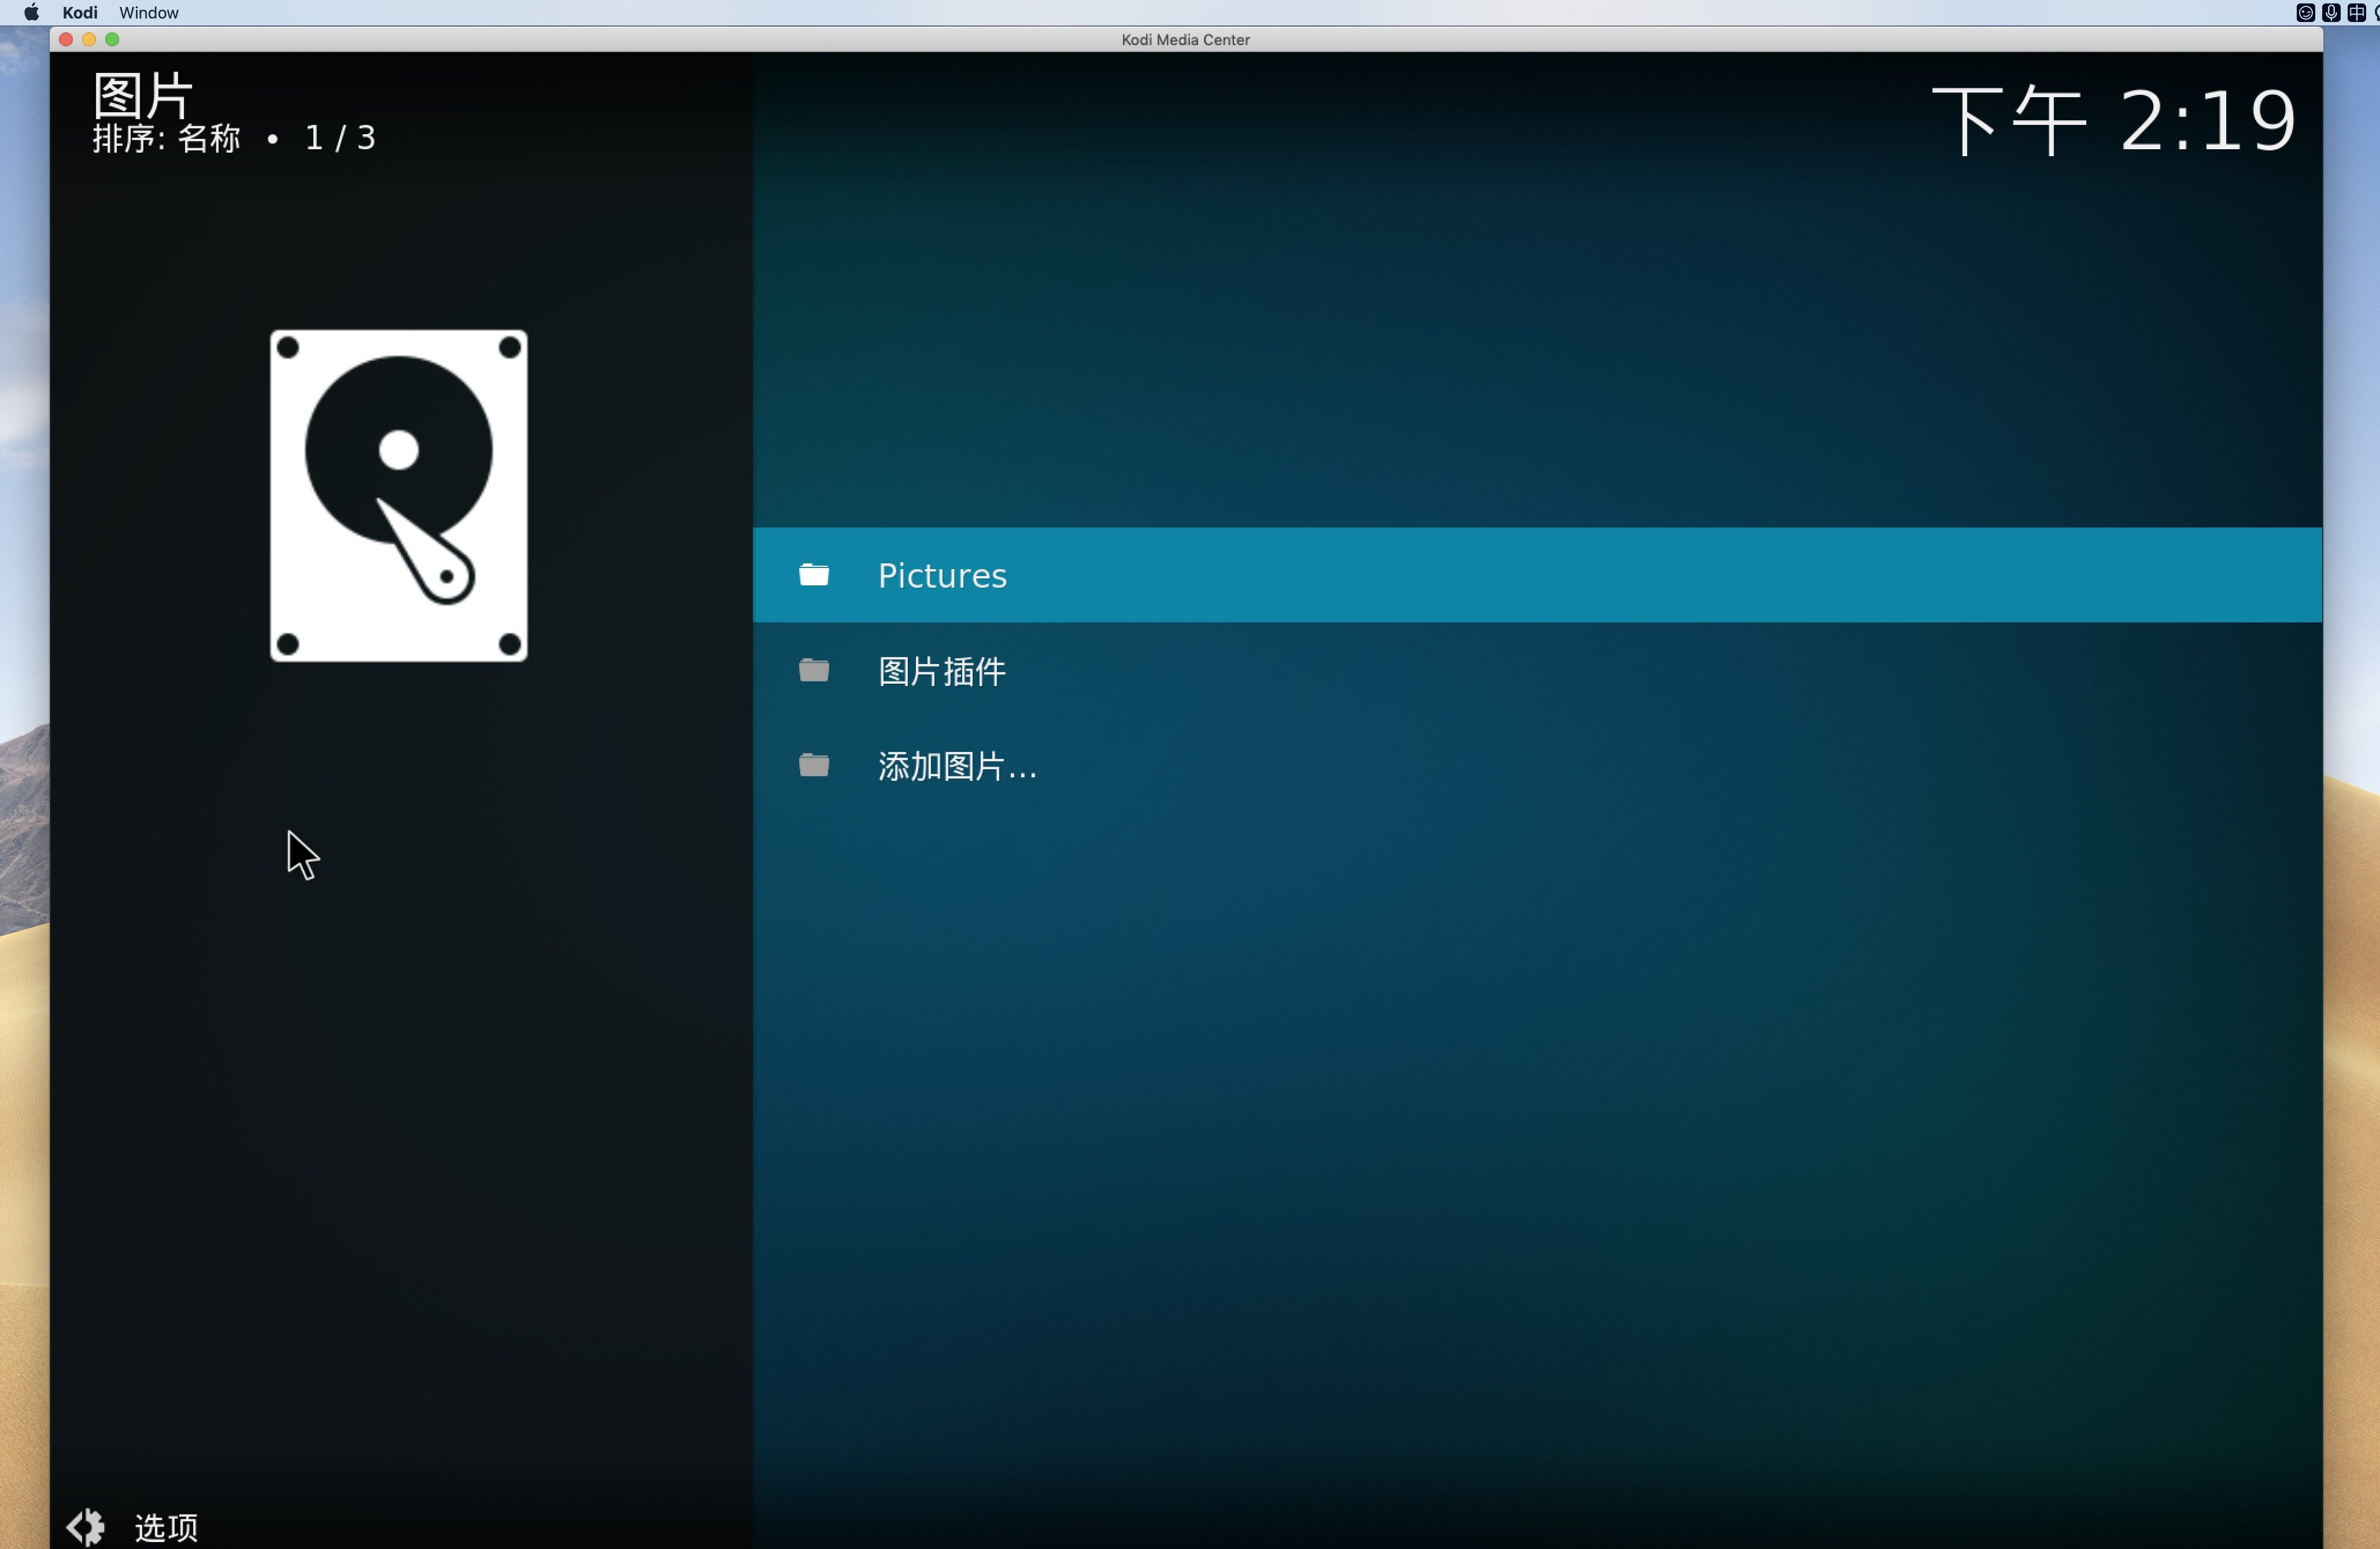The height and width of the screenshot is (1549, 2380).
Task: Click the 选项 options label
Action: click(x=166, y=1527)
